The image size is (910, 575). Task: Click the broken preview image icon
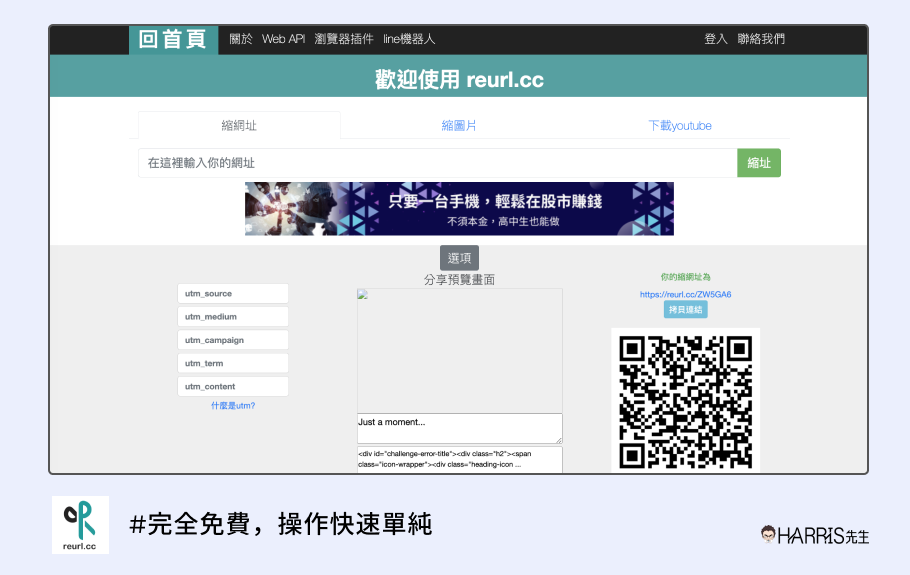click(363, 295)
